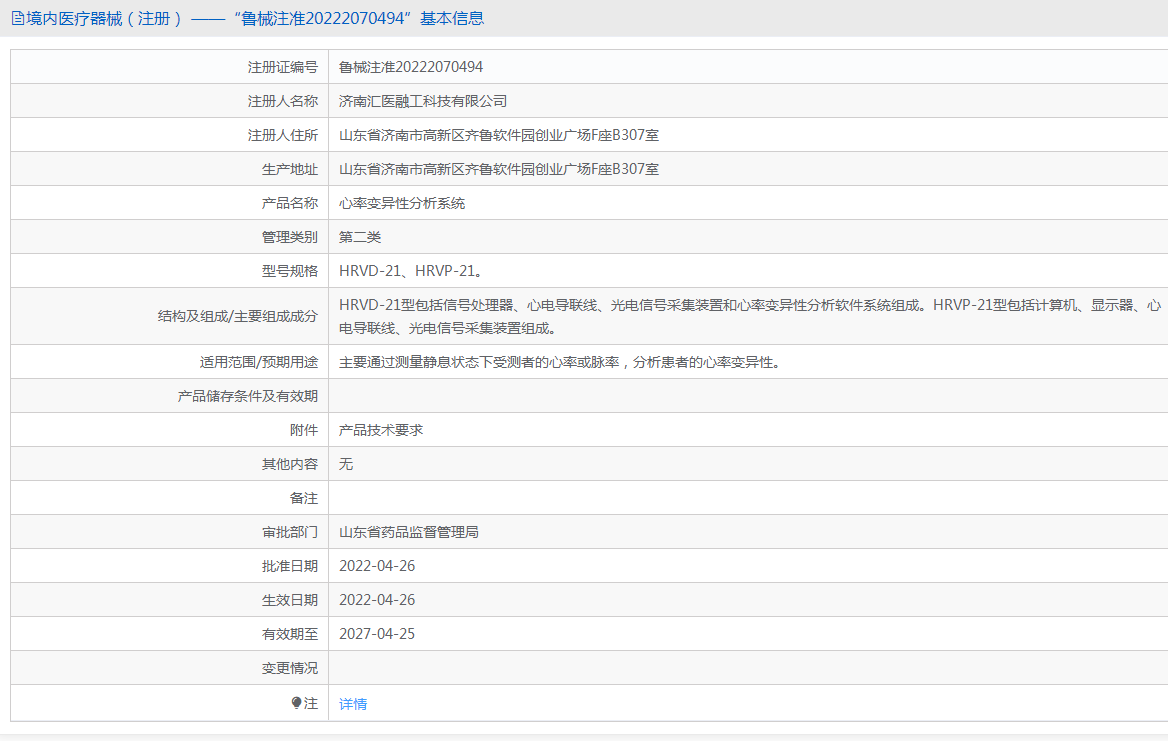
Task: Select the expiry date 2027-04-25
Action: [x=377, y=635]
